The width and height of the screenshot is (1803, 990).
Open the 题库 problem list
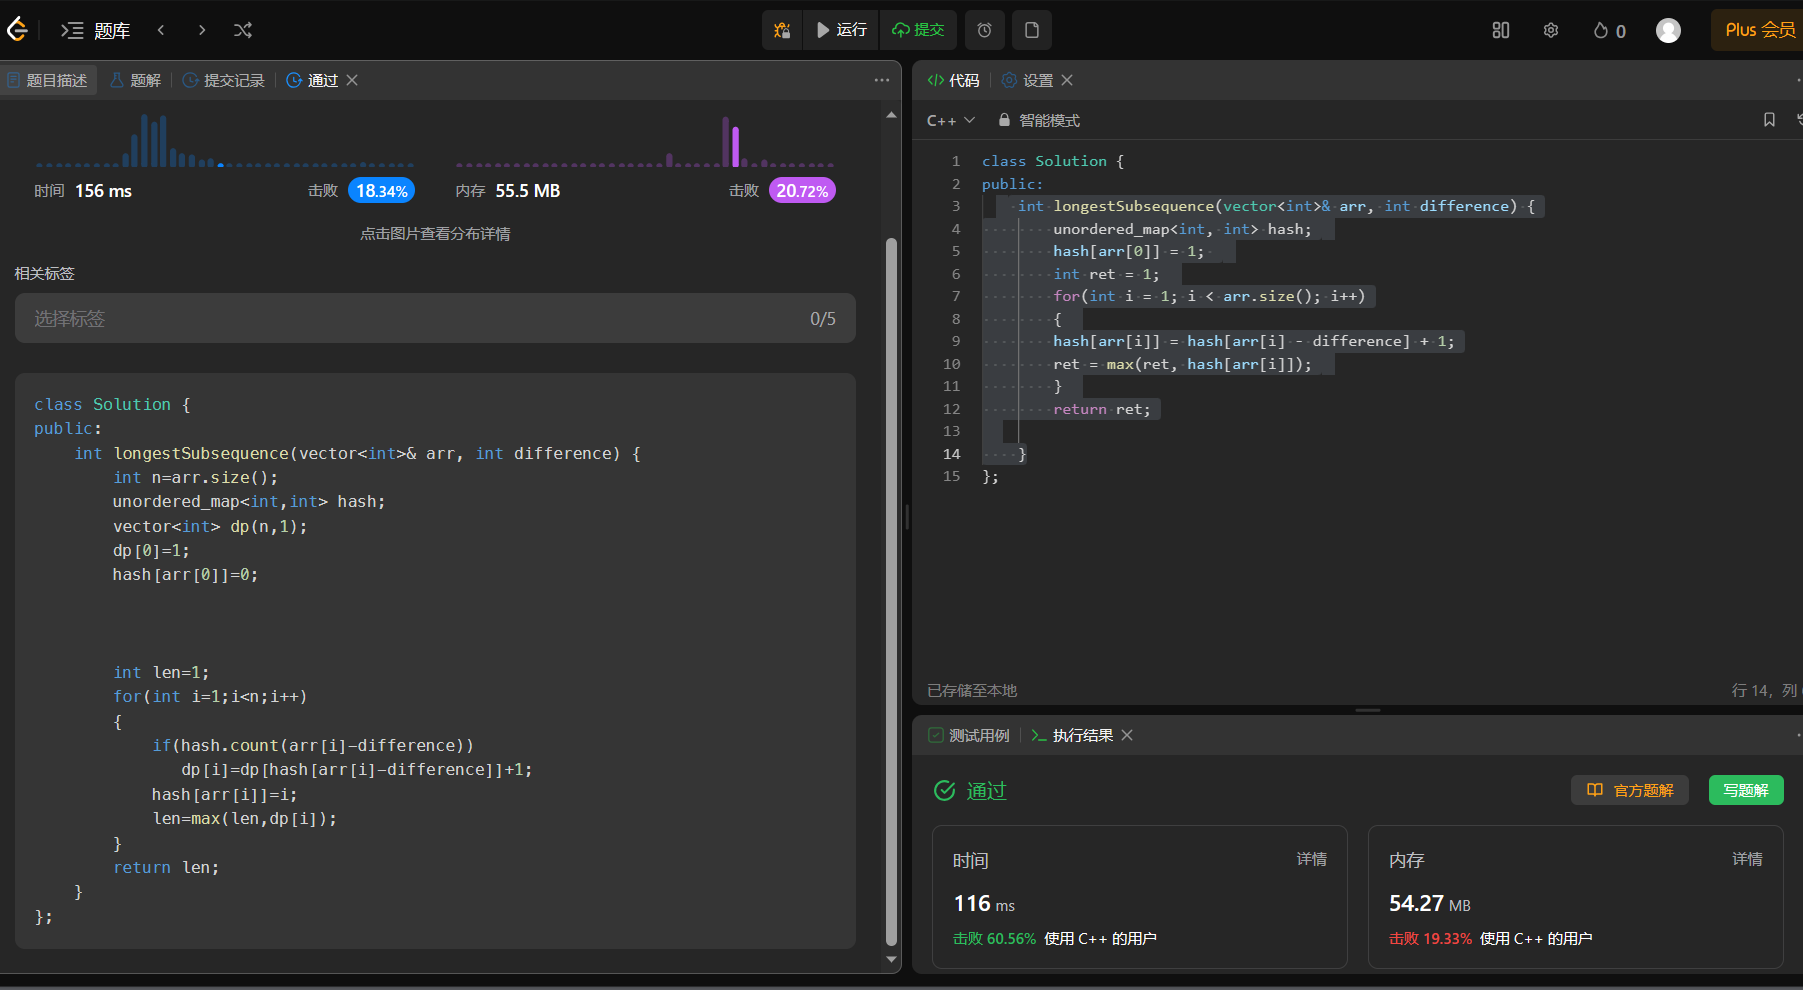[x=96, y=31]
